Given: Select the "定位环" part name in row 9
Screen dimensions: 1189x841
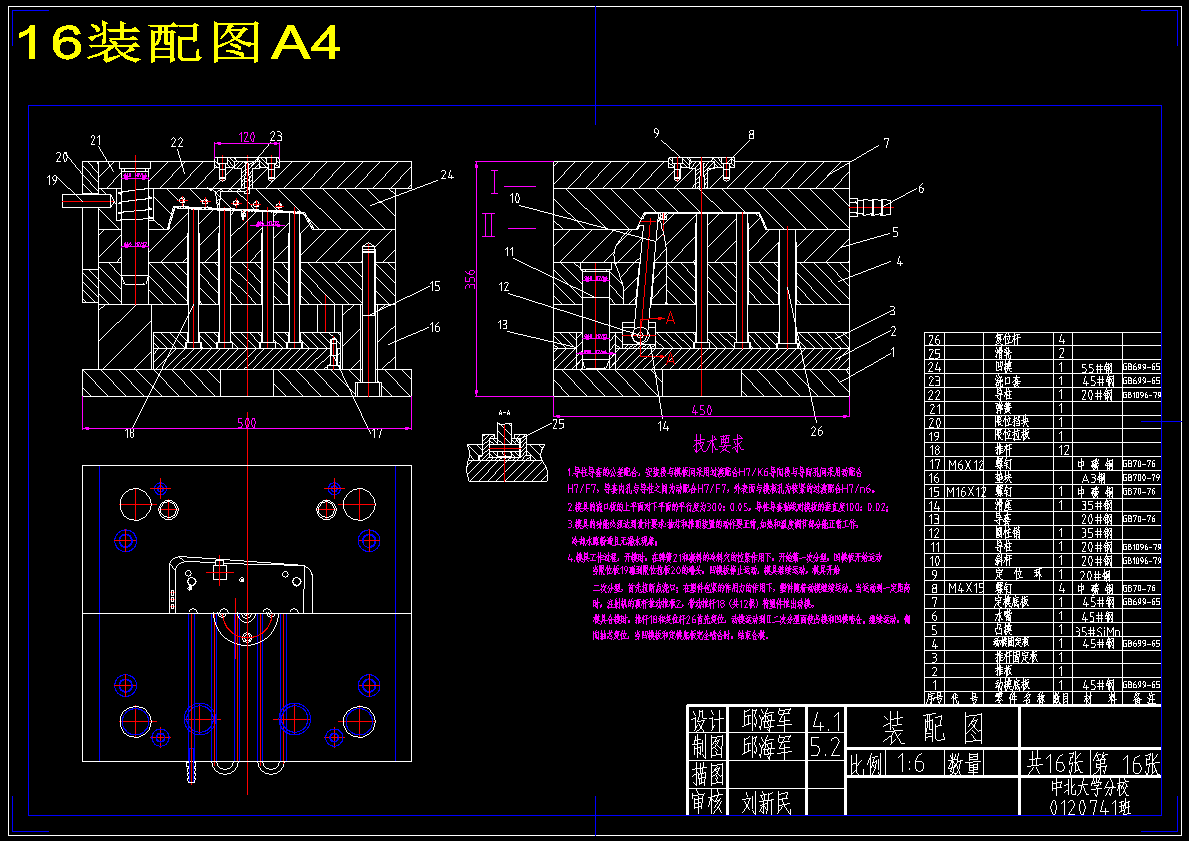Looking at the screenshot, I should 1016,575.
